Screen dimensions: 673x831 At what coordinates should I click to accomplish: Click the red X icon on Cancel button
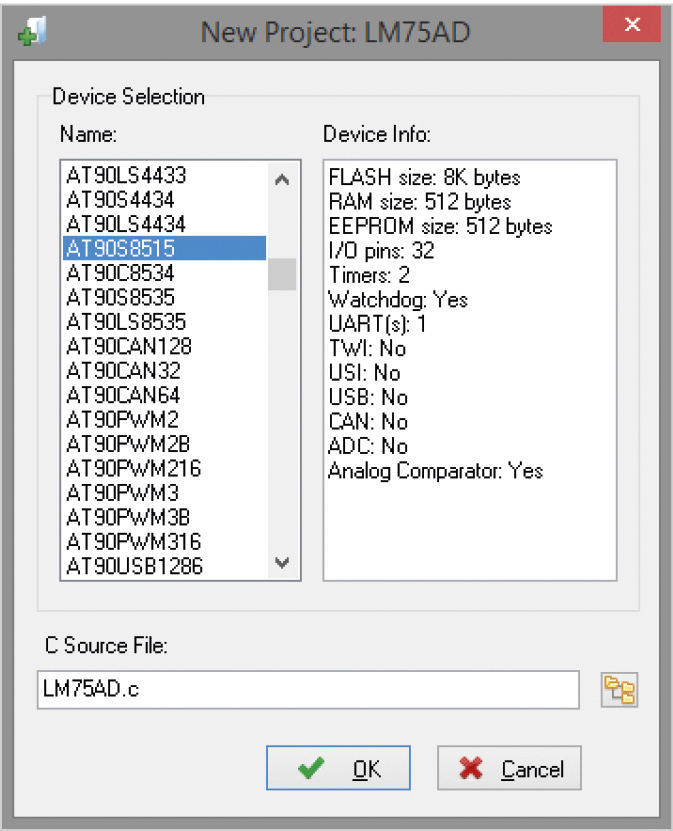point(471,768)
